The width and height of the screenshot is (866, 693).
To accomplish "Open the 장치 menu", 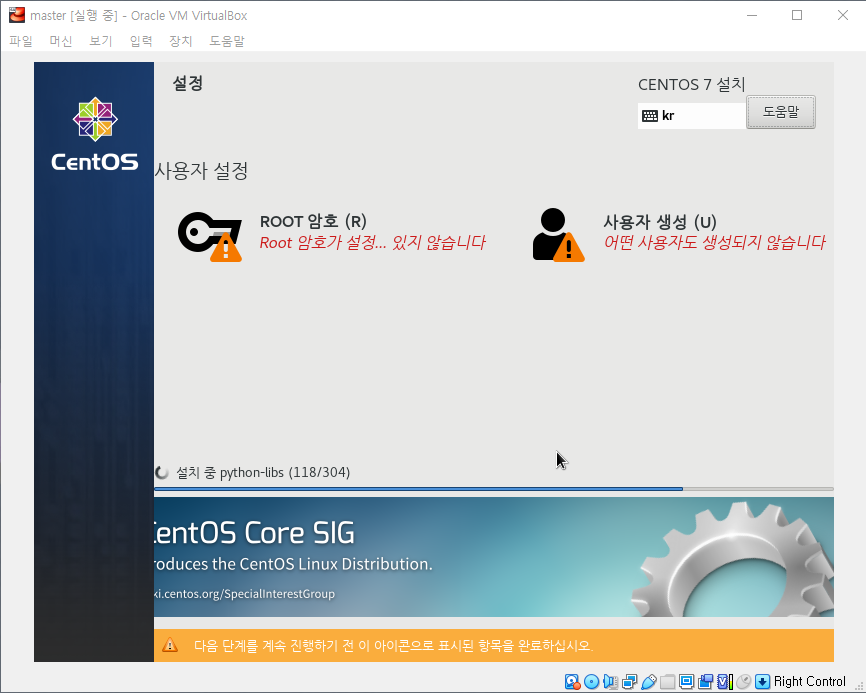I will (181, 41).
